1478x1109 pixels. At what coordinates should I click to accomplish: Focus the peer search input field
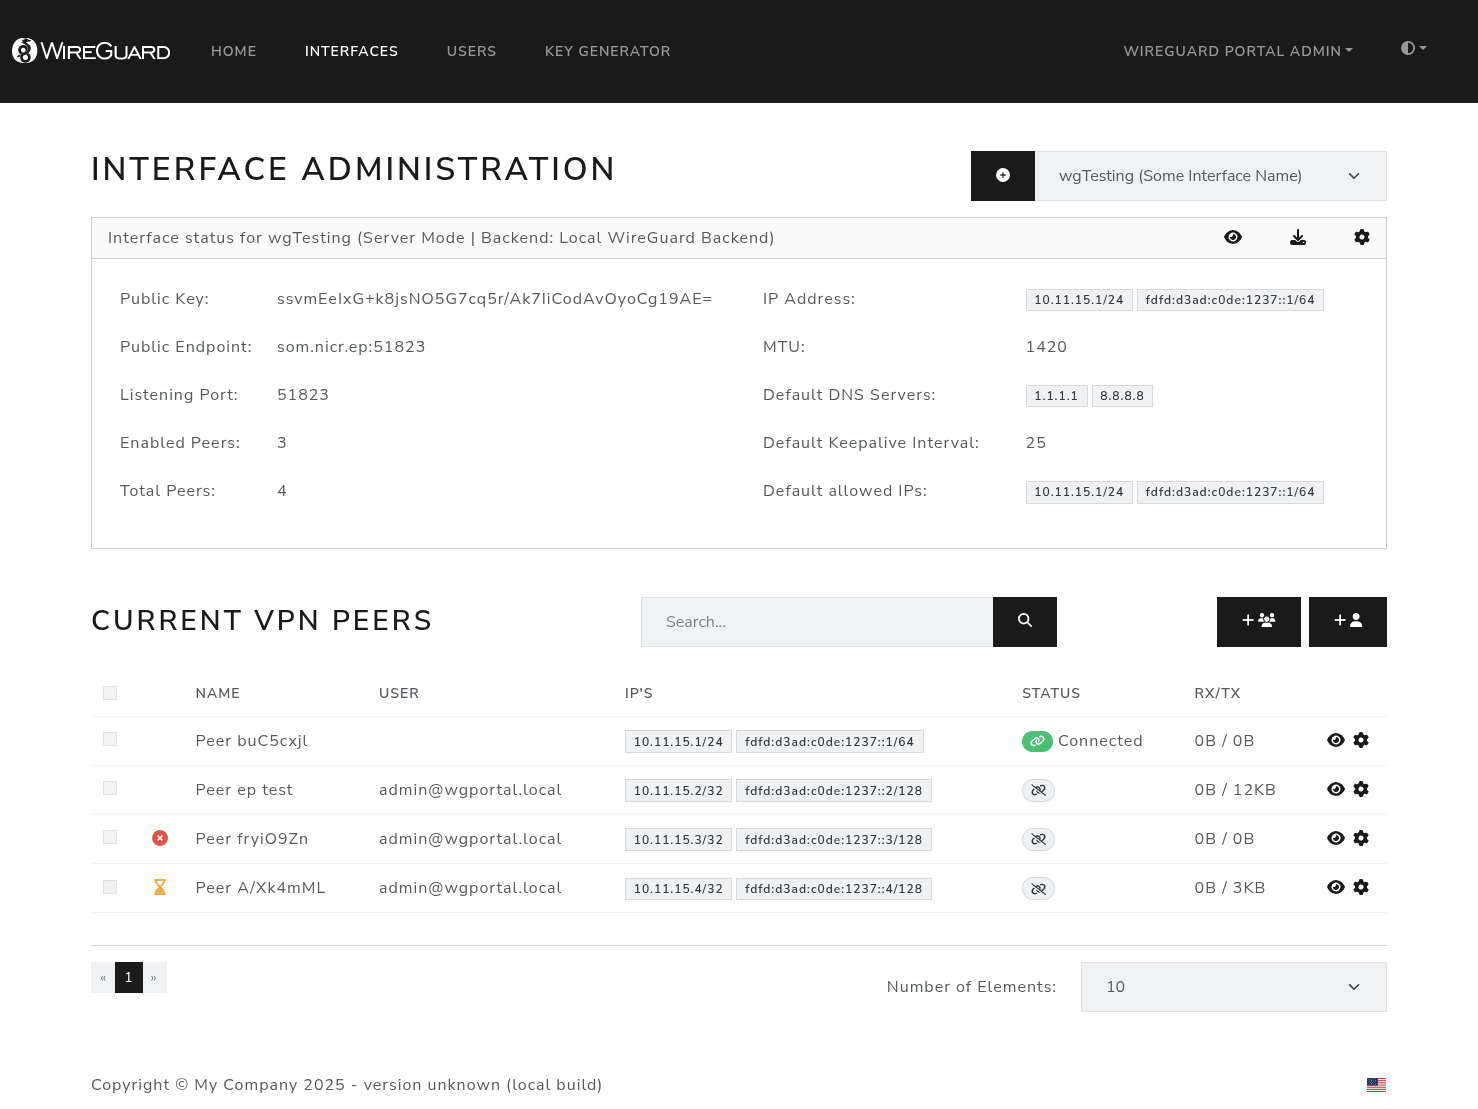click(816, 622)
